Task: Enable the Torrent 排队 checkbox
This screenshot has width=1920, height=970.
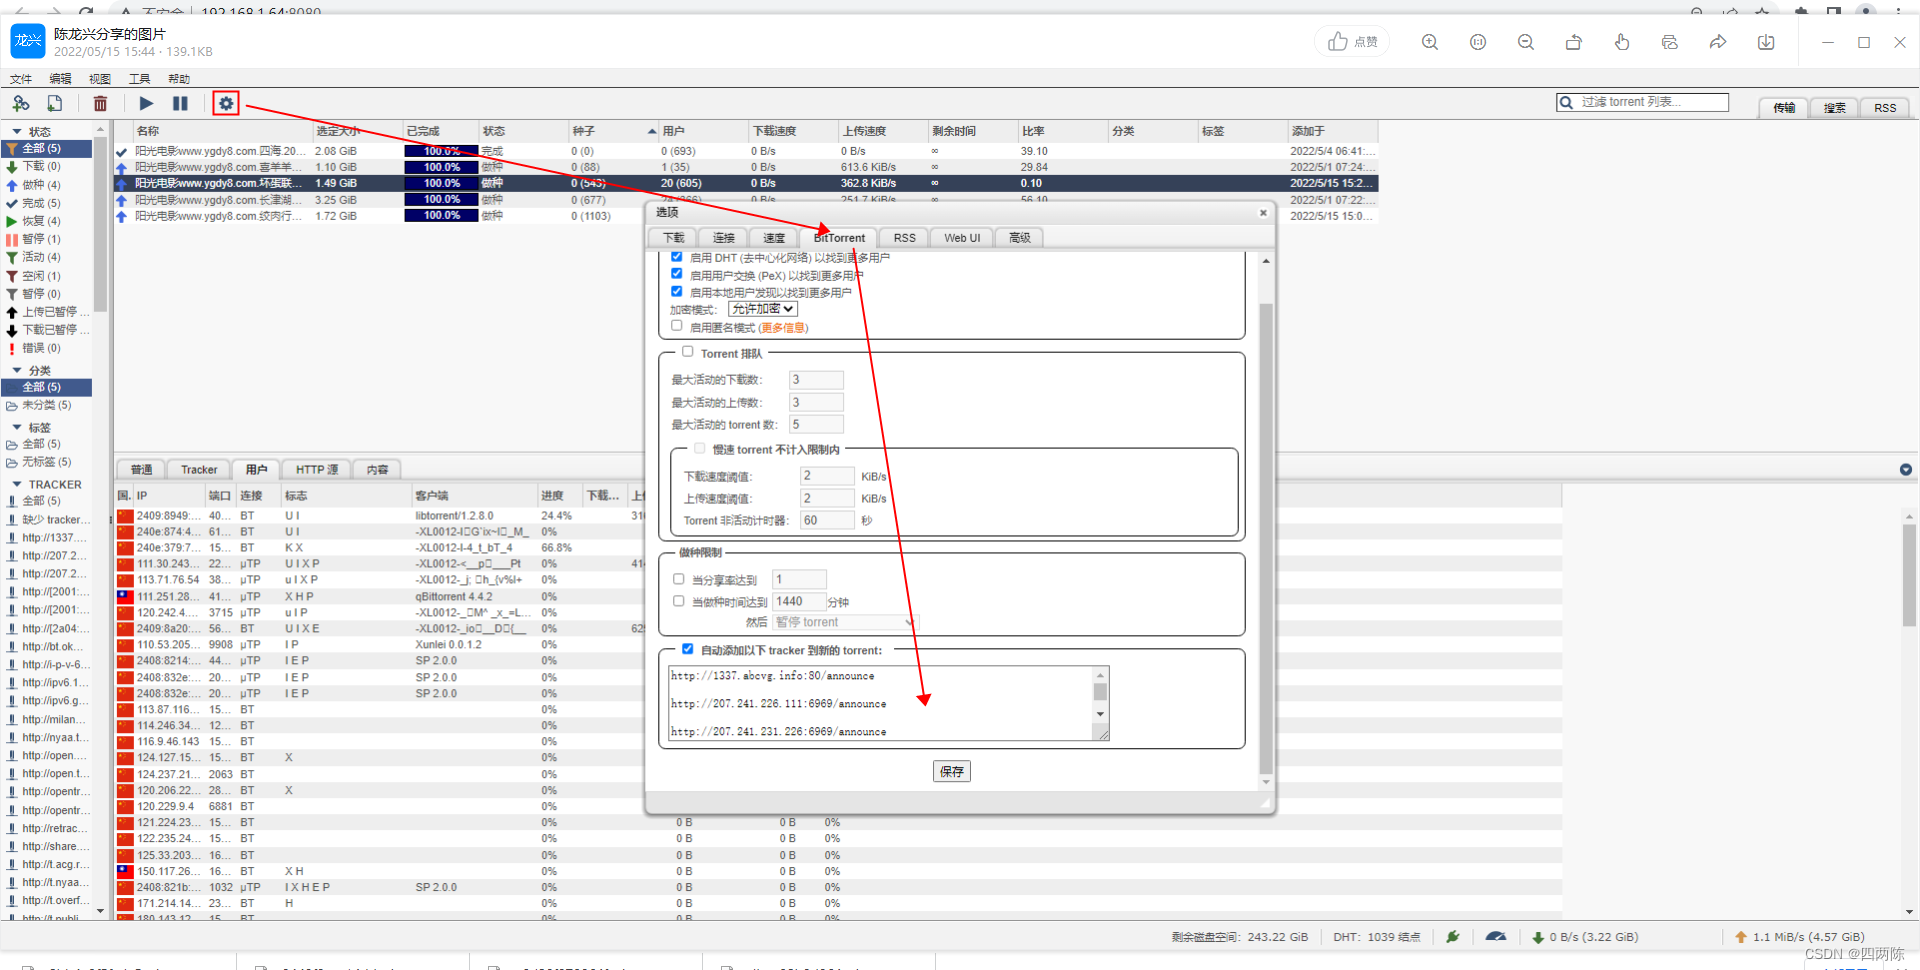Action: point(688,352)
